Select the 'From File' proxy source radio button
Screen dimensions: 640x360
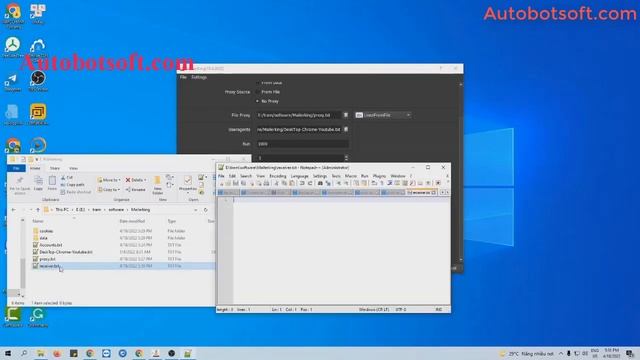(258, 92)
